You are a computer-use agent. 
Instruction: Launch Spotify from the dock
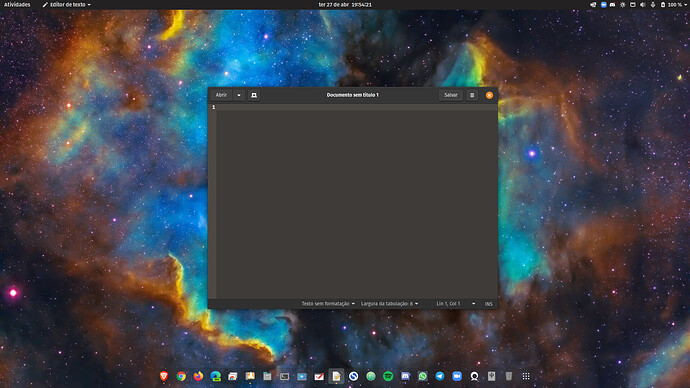point(388,376)
